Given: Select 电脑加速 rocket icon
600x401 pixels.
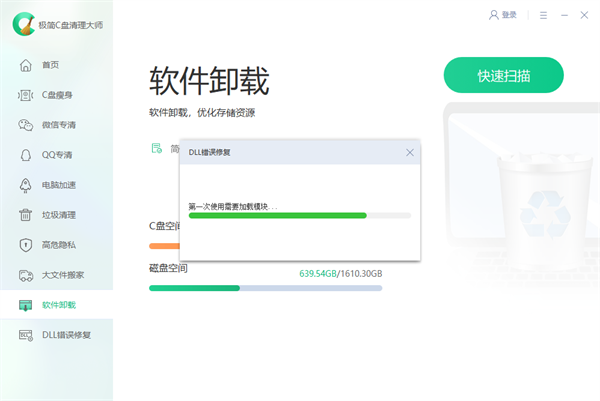Looking at the screenshot, I should [27, 185].
